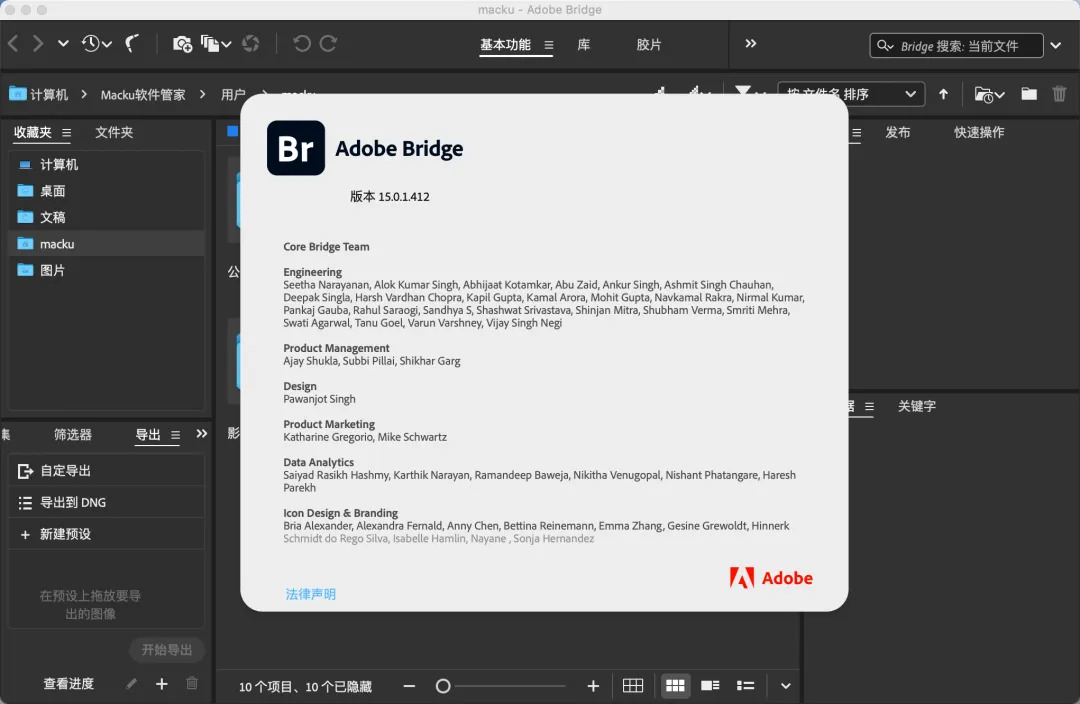Expand the search options dropdown arrow
The height and width of the screenshot is (704, 1080).
[x=1056, y=45]
